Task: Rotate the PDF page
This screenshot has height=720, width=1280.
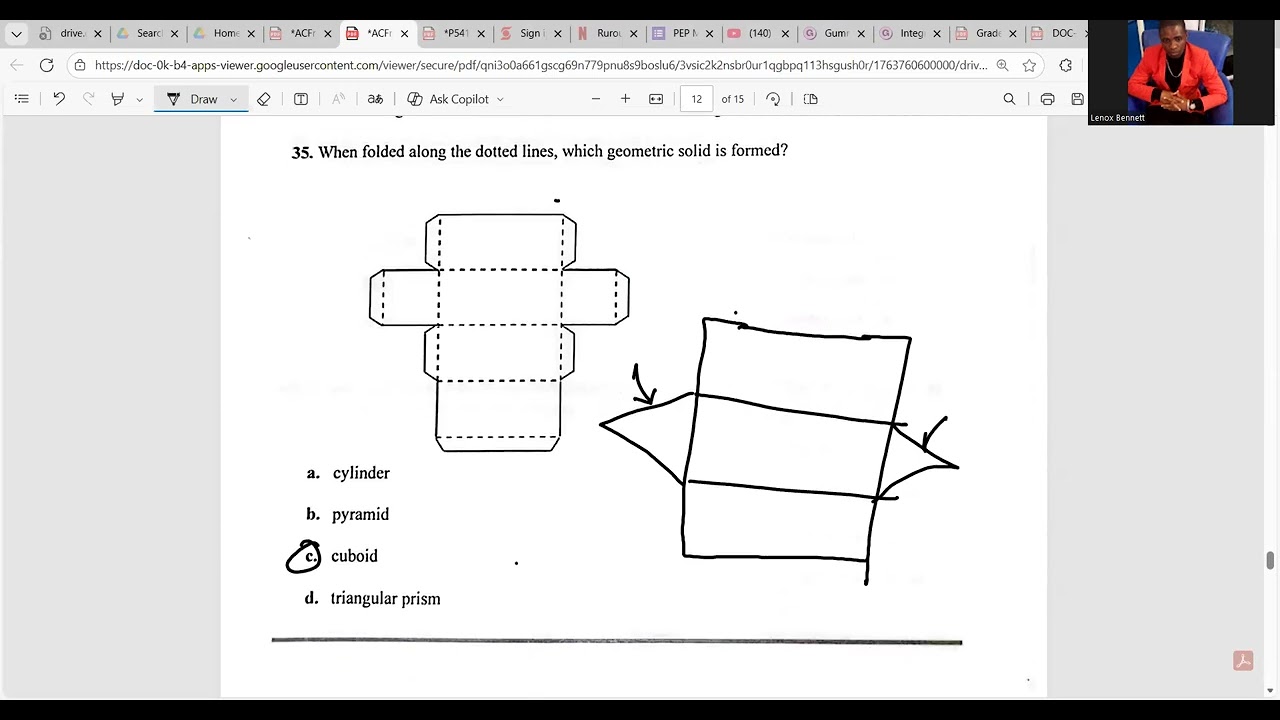Action: coord(773,99)
